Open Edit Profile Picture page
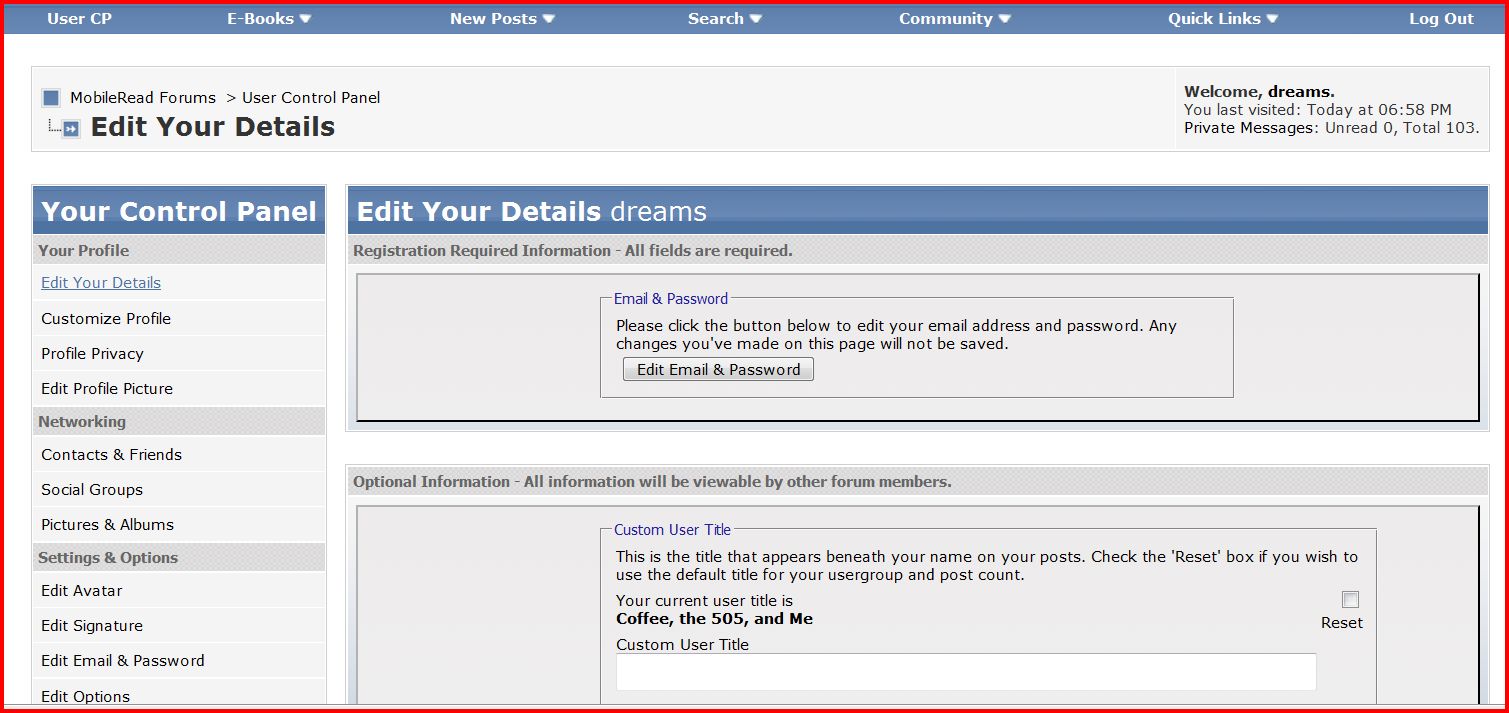Image resolution: width=1509 pixels, height=713 pixels. (x=107, y=389)
